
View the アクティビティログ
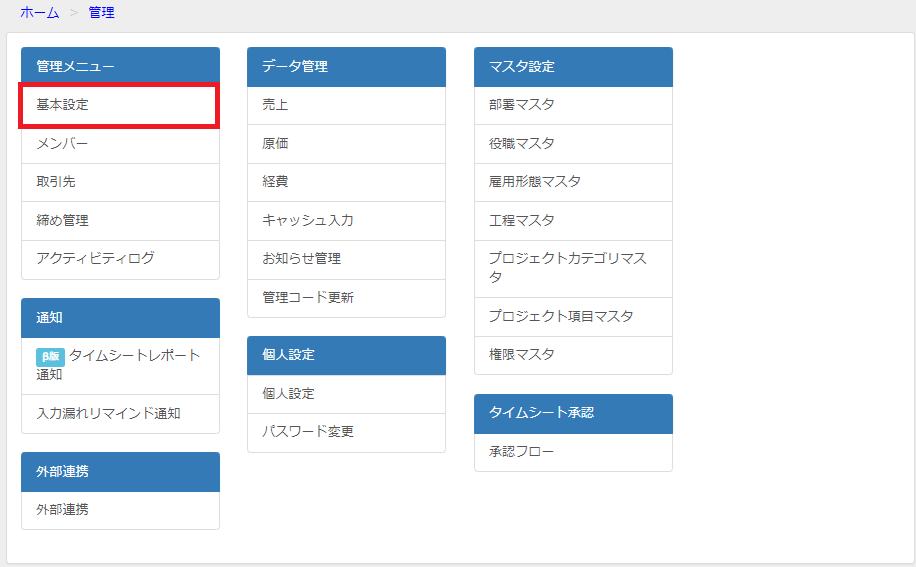(120, 259)
